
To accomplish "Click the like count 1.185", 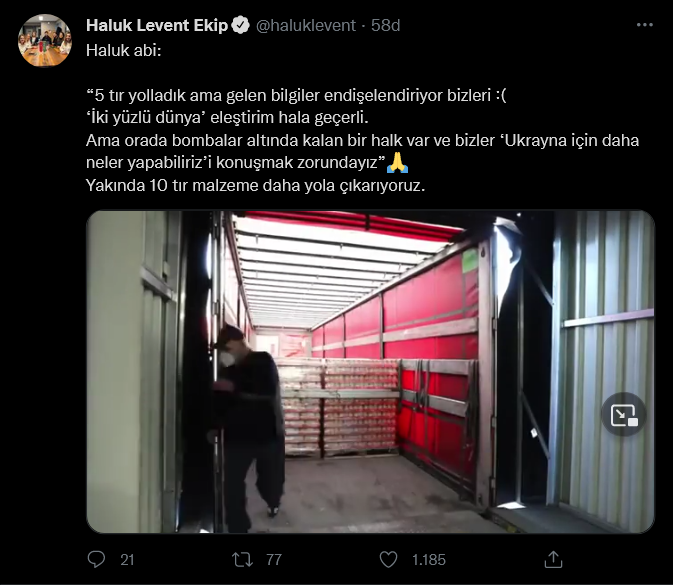I will click(x=428, y=560).
